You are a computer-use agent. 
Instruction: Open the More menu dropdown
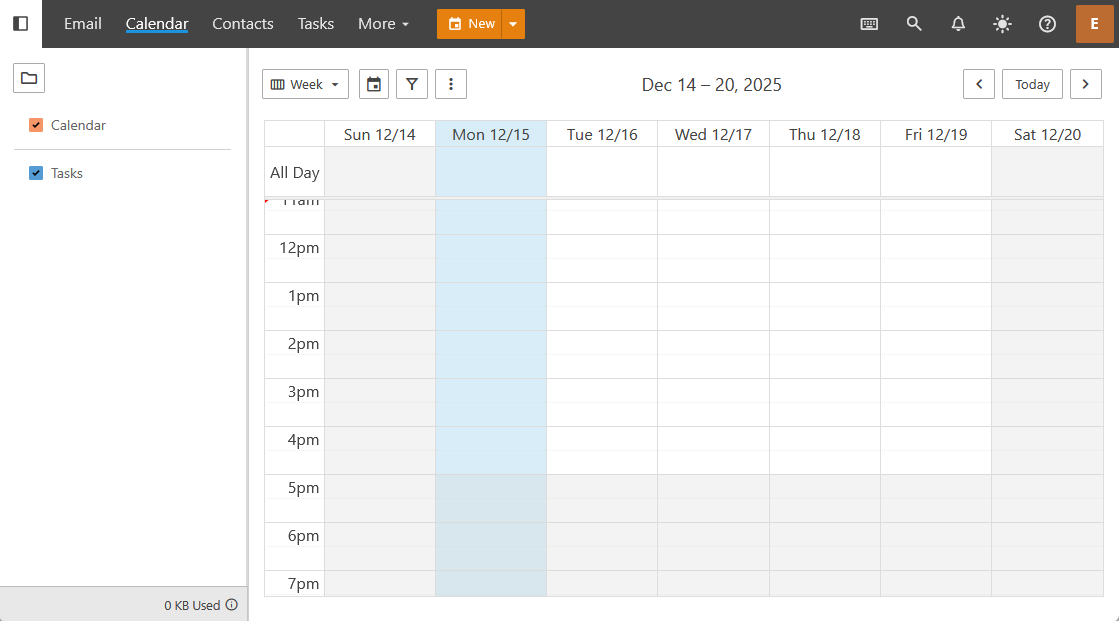click(383, 24)
